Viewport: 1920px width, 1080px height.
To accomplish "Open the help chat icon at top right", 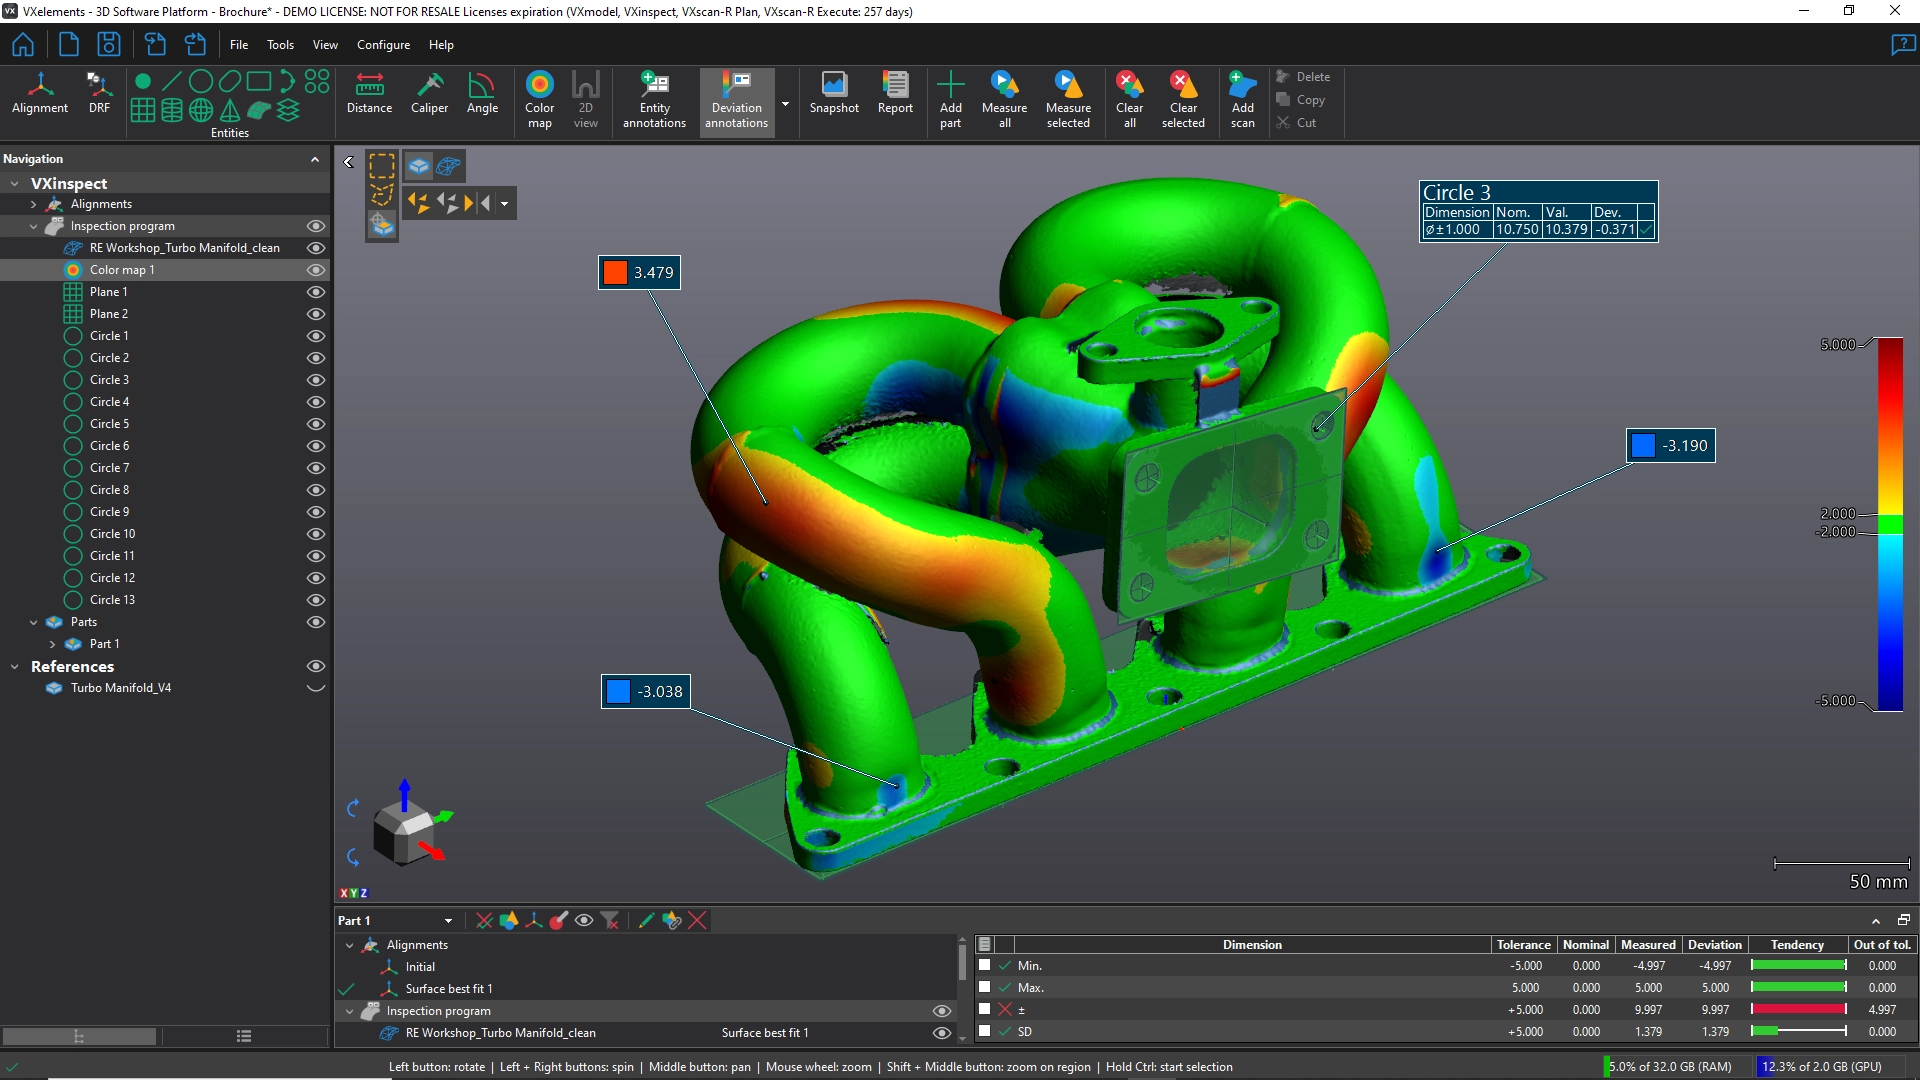I will coord(1902,45).
